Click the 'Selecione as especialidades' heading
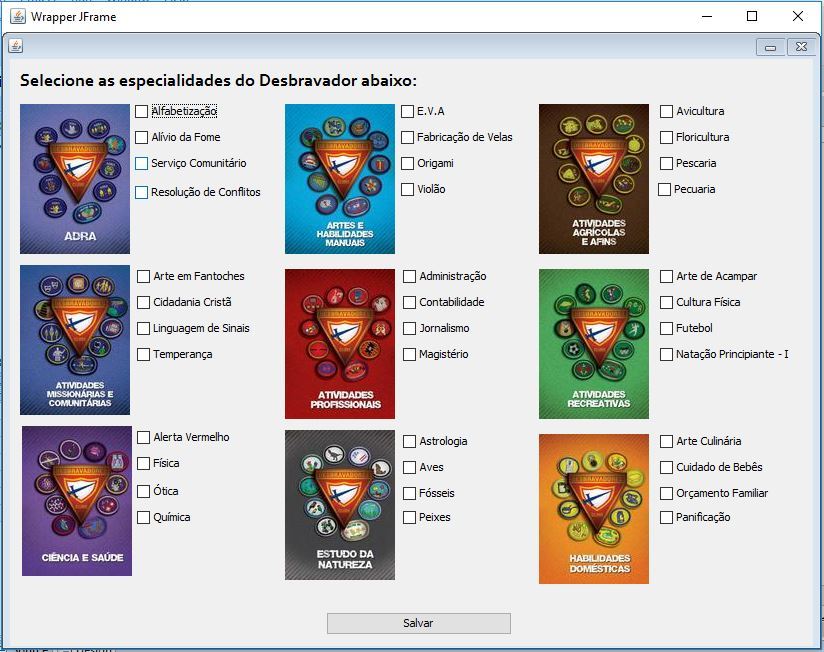The width and height of the screenshot is (824, 652). click(x=218, y=80)
